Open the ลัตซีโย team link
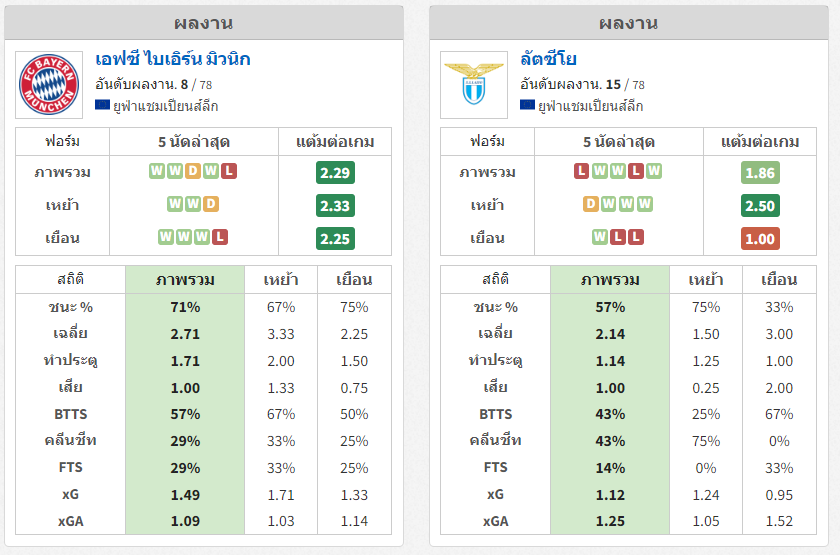Screen dimensions: 840x555 tap(548, 59)
